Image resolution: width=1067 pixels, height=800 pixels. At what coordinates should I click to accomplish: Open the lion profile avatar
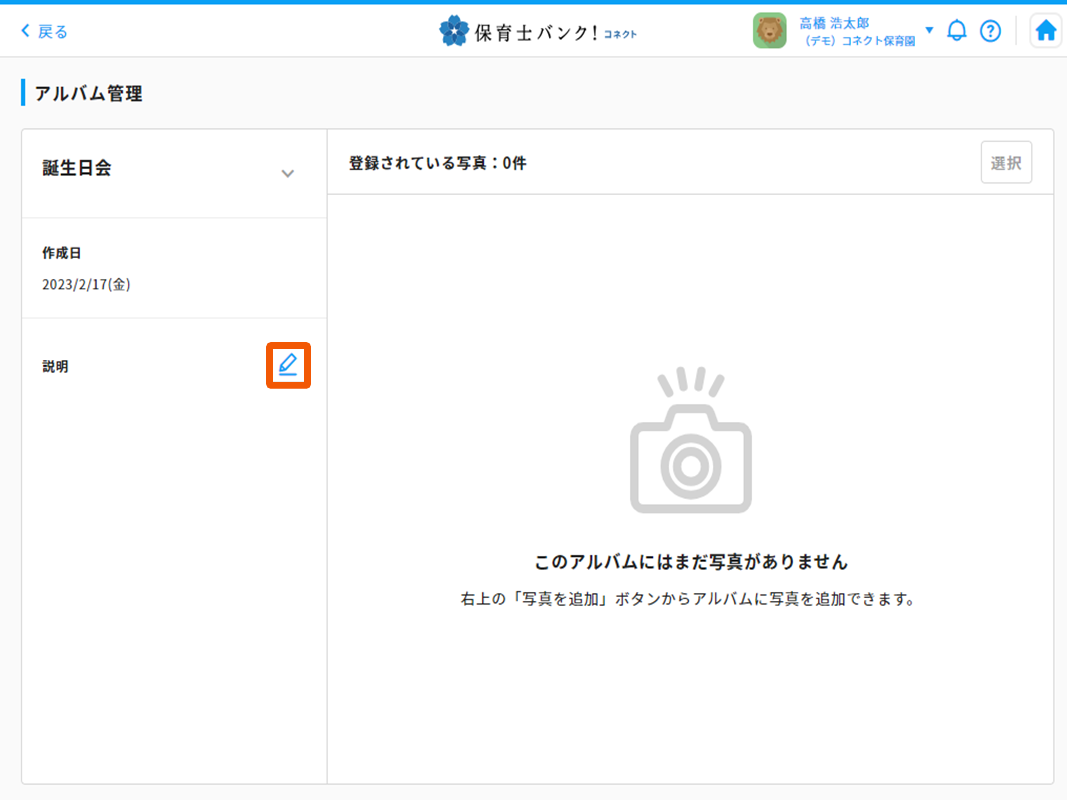point(770,30)
